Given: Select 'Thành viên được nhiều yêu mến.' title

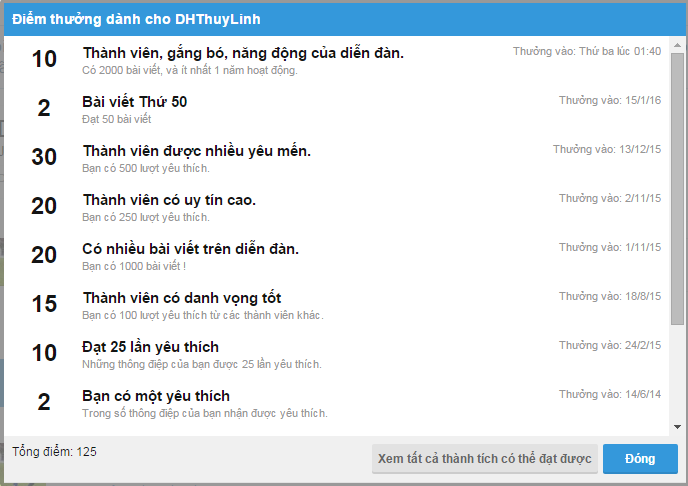Looking at the screenshot, I should pos(197,151).
